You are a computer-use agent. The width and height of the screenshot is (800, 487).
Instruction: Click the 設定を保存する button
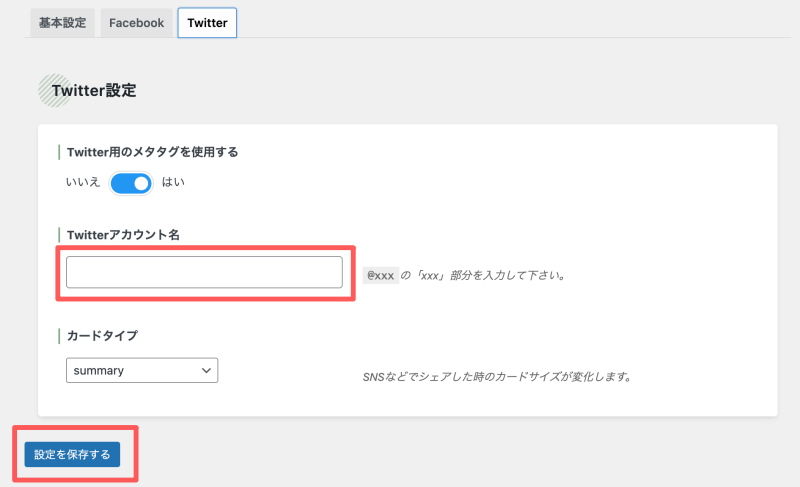coord(72,454)
